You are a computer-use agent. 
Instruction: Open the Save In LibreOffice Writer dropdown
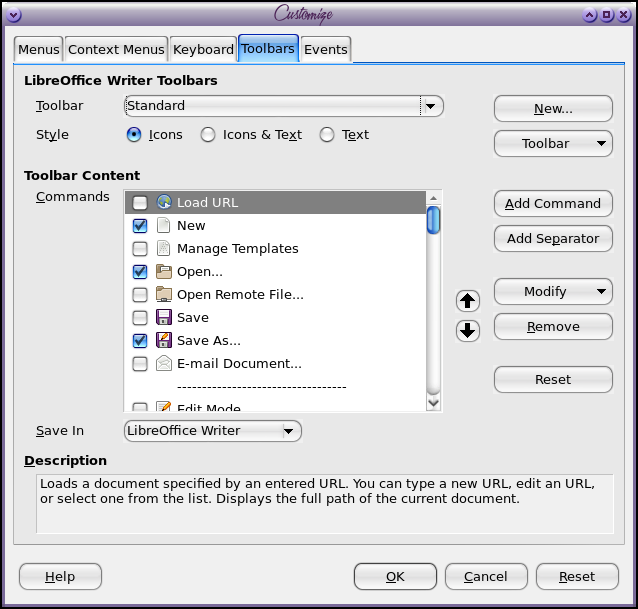(x=213, y=431)
